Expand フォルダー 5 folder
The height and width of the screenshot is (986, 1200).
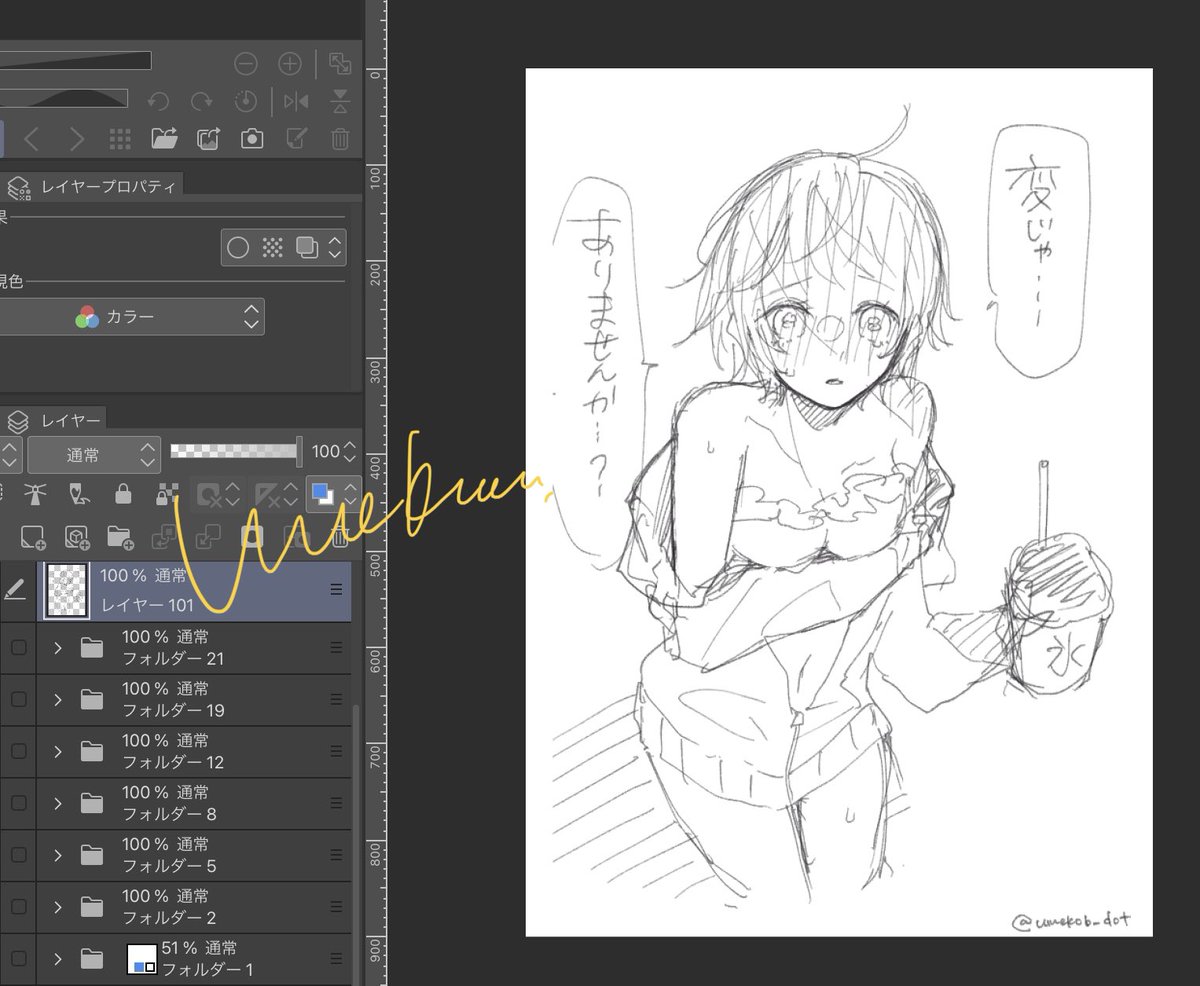(x=58, y=855)
